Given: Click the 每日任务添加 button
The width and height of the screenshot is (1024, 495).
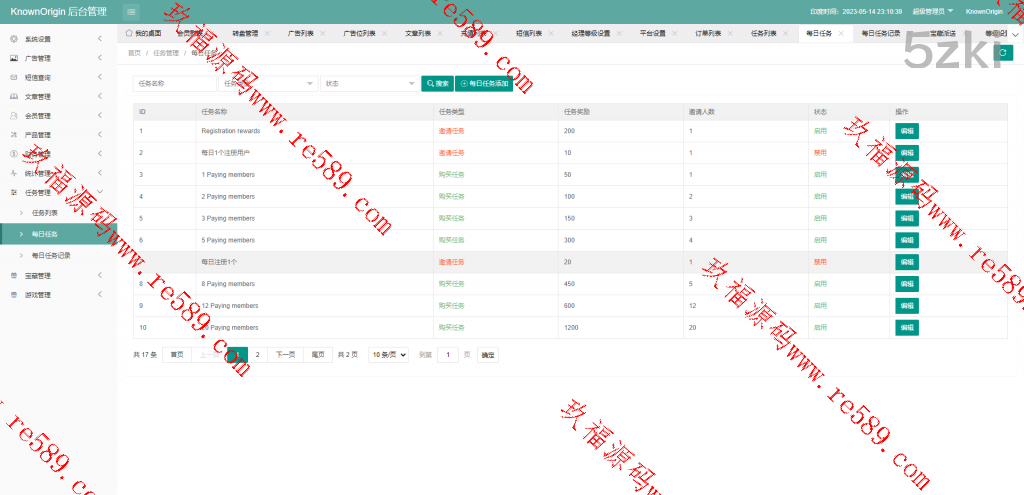Looking at the screenshot, I should [484, 84].
